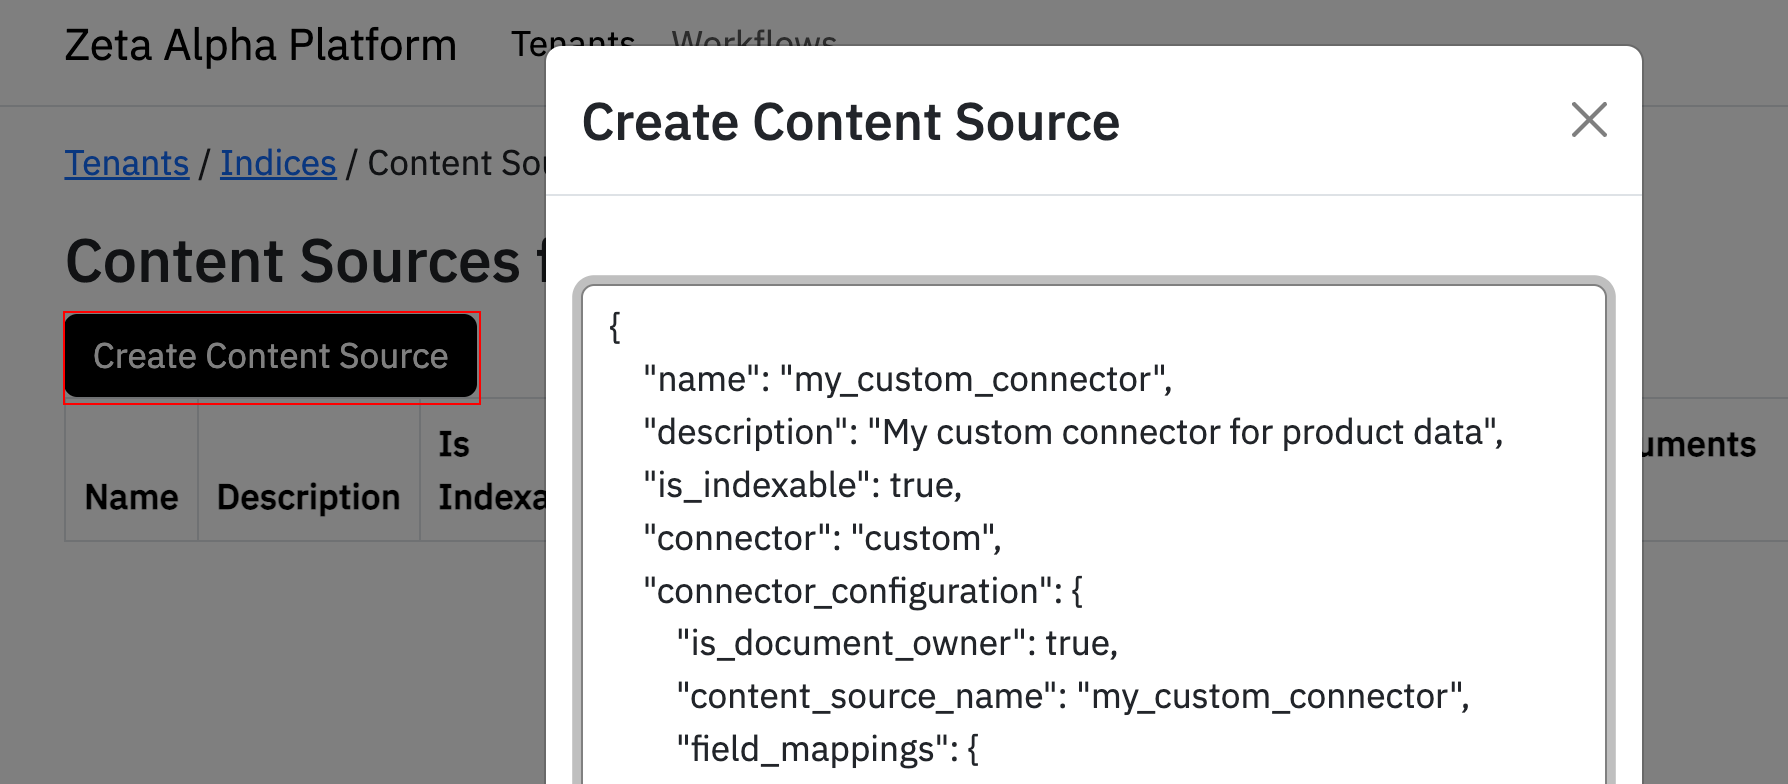Open the Tenants breadcrumb link

[x=127, y=163]
